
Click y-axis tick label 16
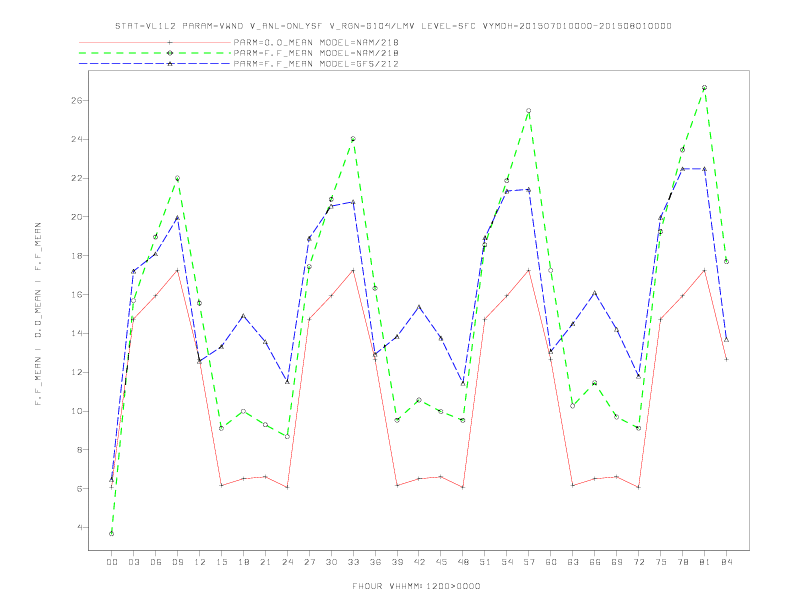coord(76,295)
